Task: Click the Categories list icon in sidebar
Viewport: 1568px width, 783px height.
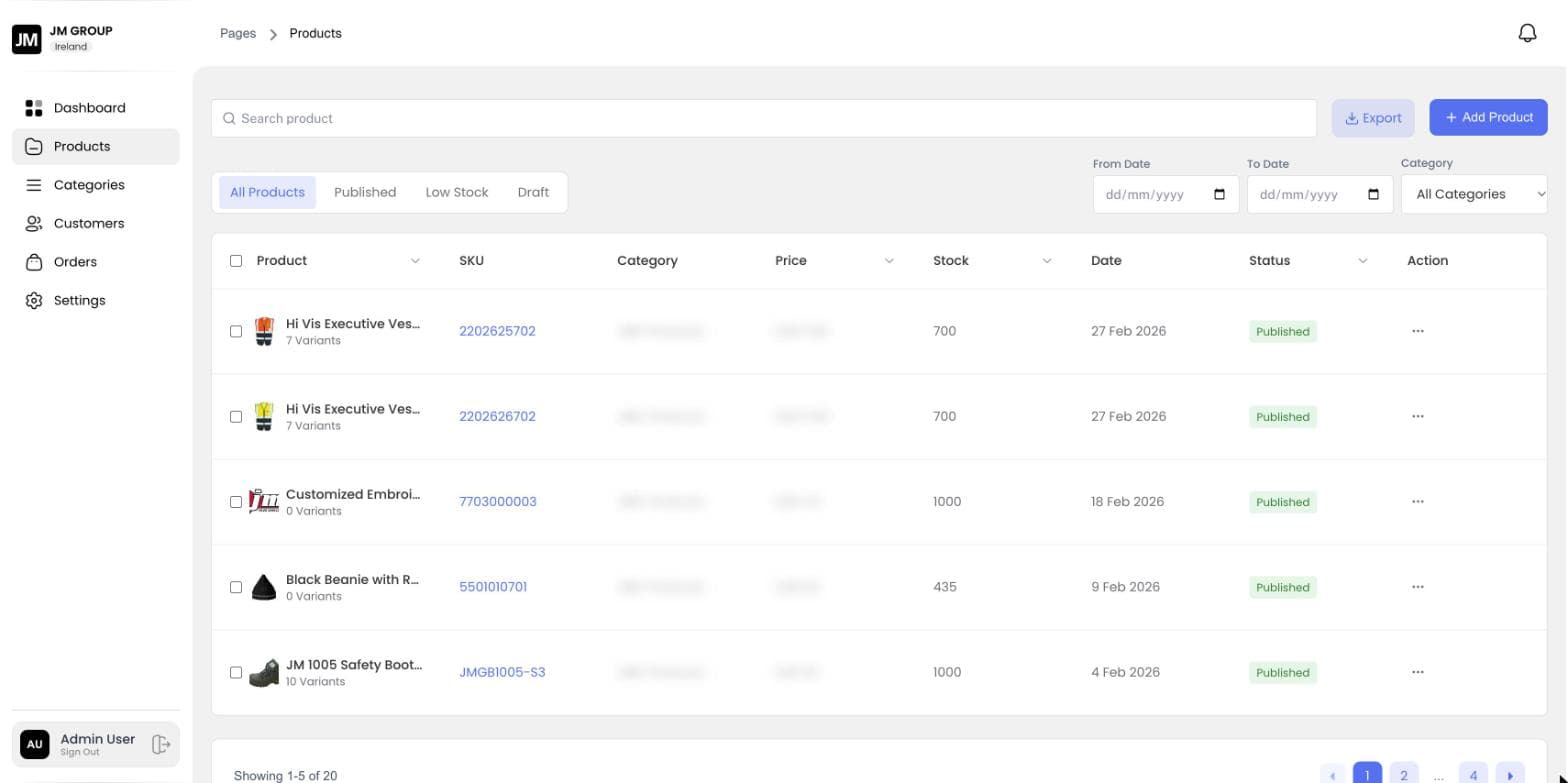Action: [x=34, y=185]
